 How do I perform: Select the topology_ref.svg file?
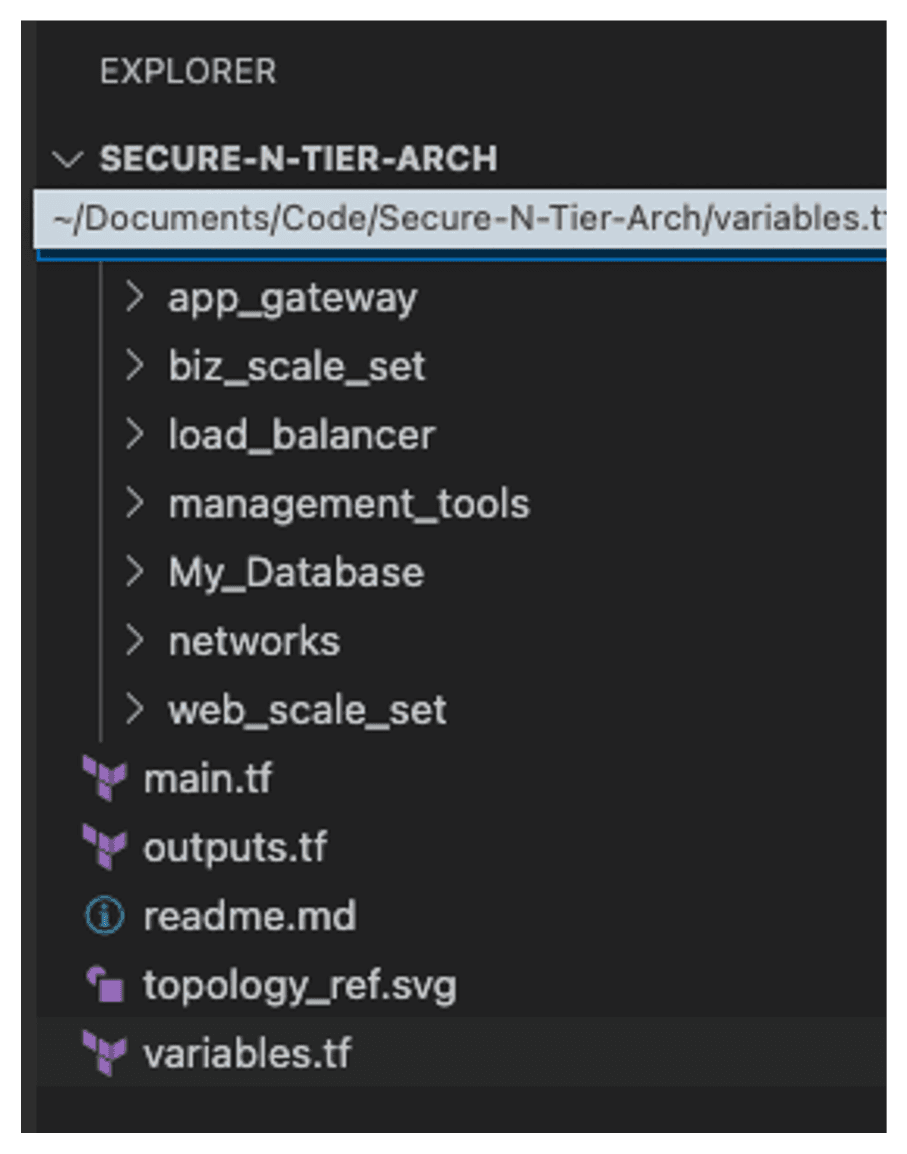click(x=300, y=986)
